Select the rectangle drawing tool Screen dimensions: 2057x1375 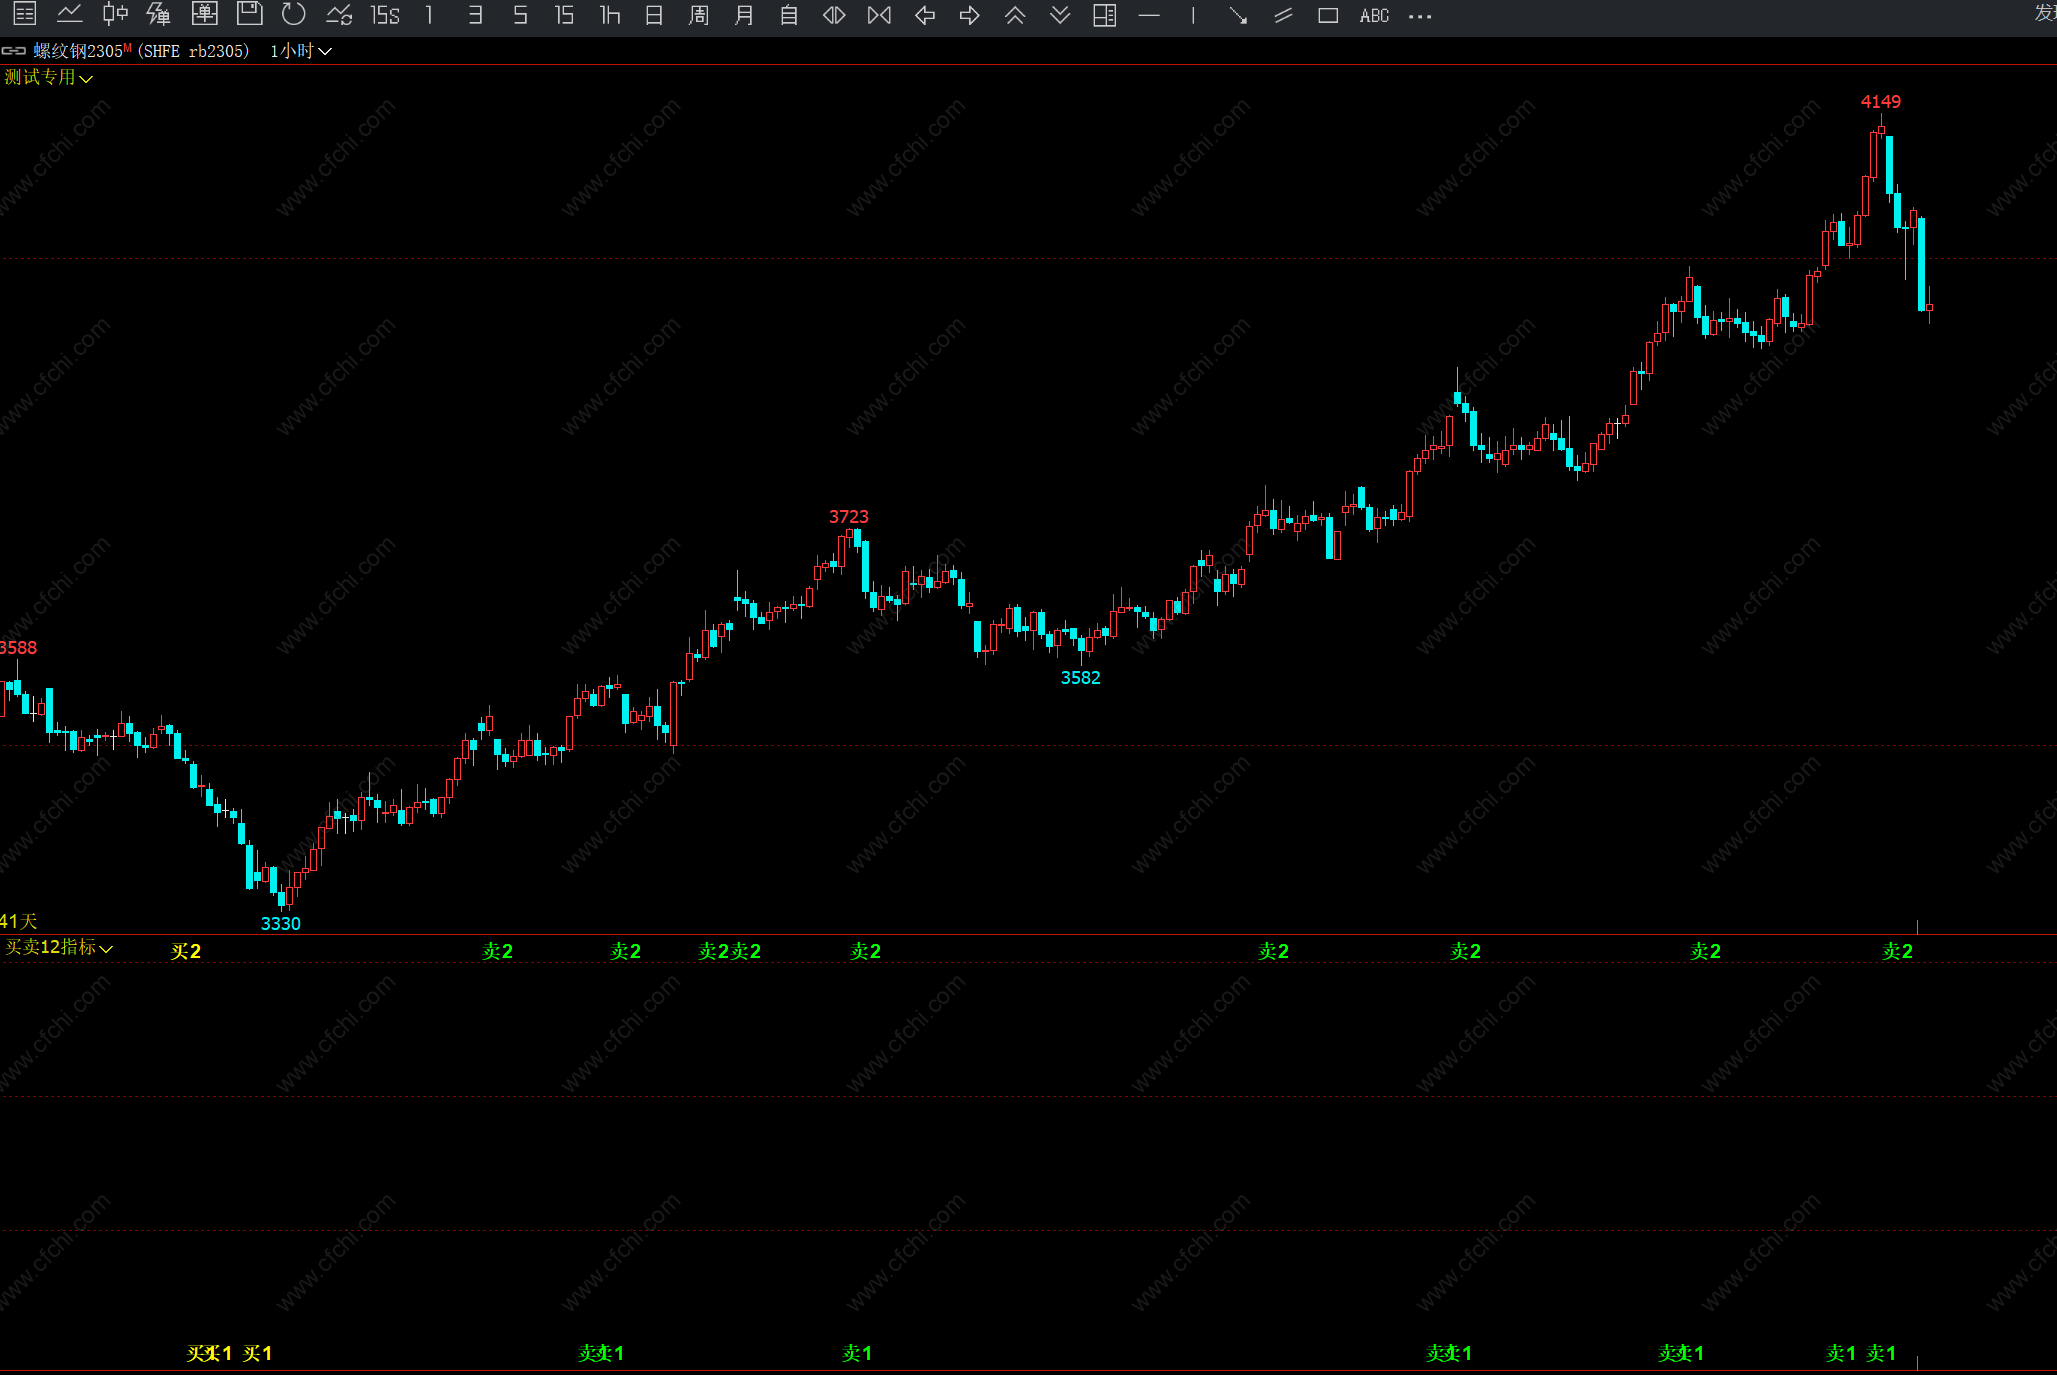[1328, 15]
